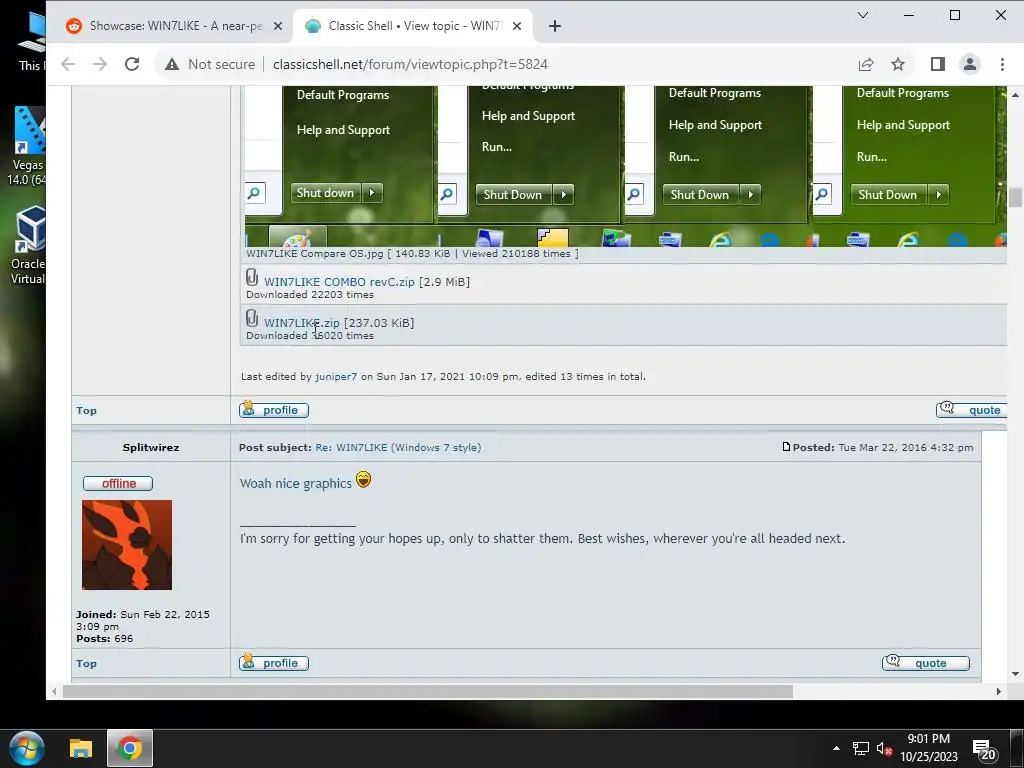Click paperclip icon beside WIN7LIKE COMBO revC.zip
Screen dimensions: 1024x768
[252, 278]
